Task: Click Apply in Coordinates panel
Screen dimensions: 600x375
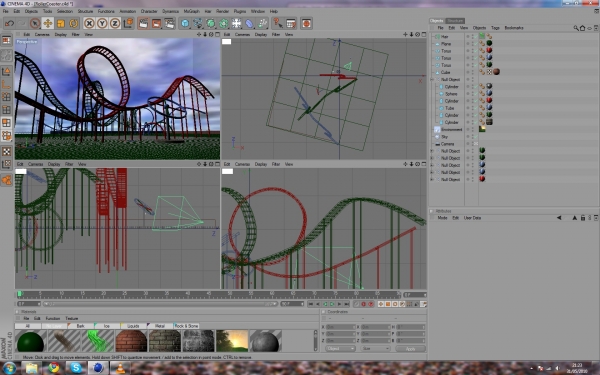Action: point(411,349)
